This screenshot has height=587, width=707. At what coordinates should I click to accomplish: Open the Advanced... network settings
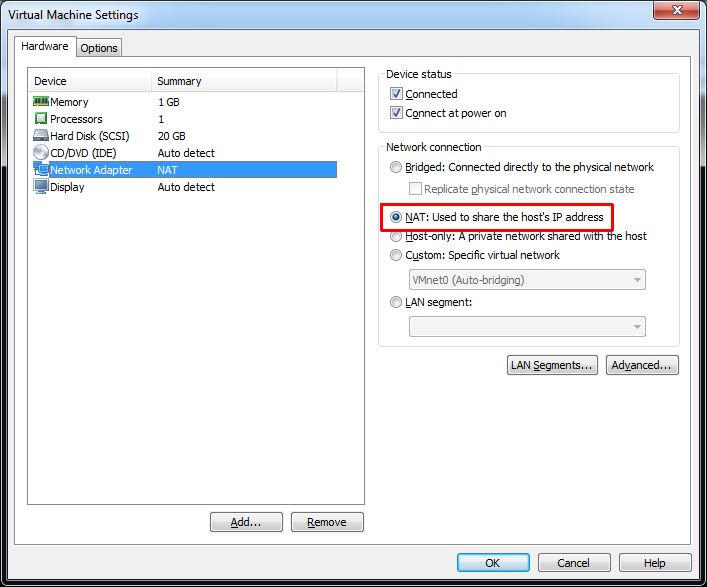642,365
